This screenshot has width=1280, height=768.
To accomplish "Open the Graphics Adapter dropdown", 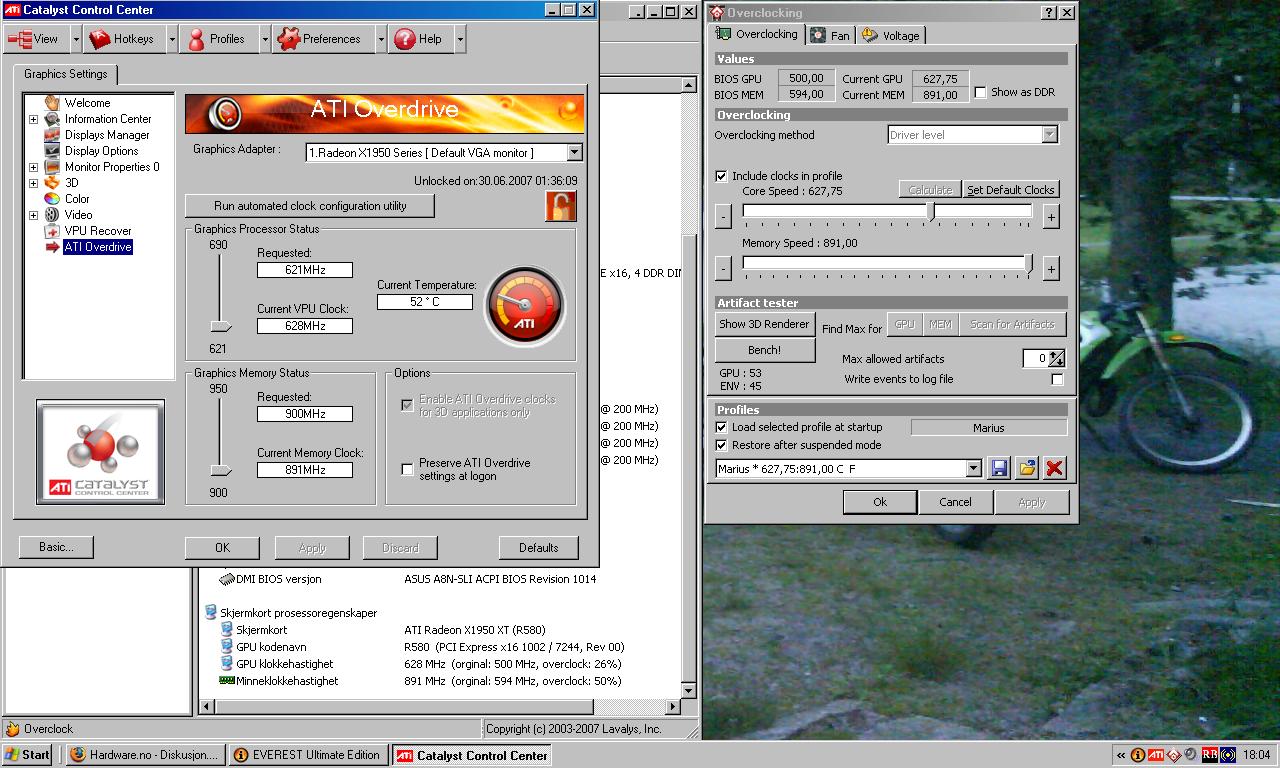I will tap(574, 153).
